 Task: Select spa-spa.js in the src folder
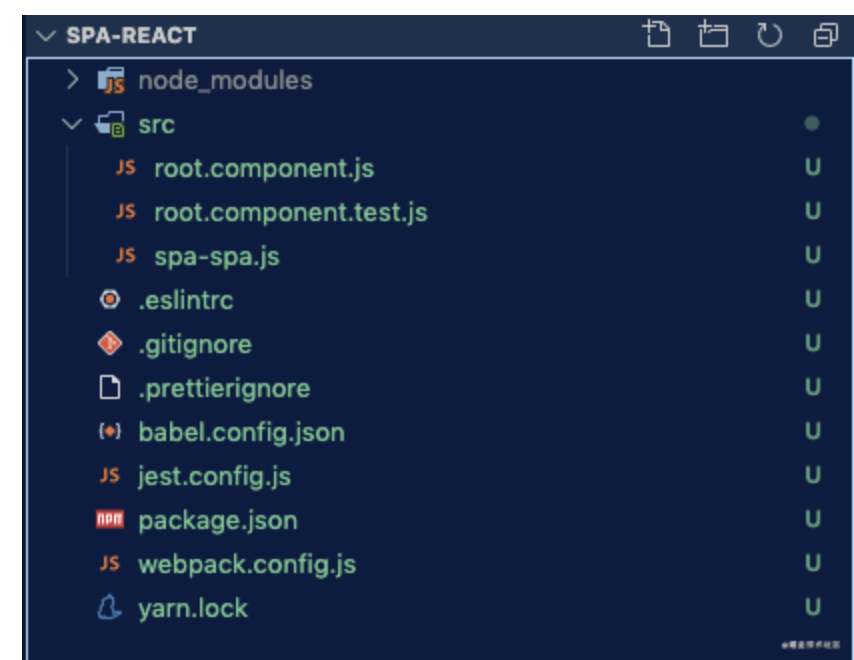pos(216,256)
